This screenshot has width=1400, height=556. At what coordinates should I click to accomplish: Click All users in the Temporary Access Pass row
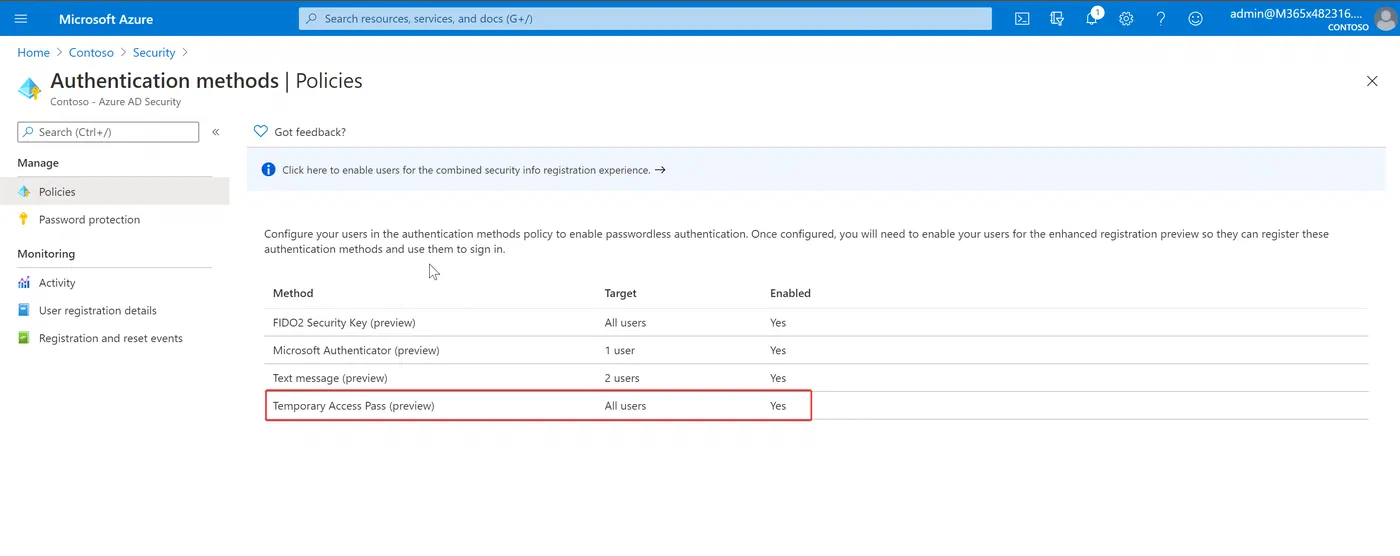click(x=626, y=406)
